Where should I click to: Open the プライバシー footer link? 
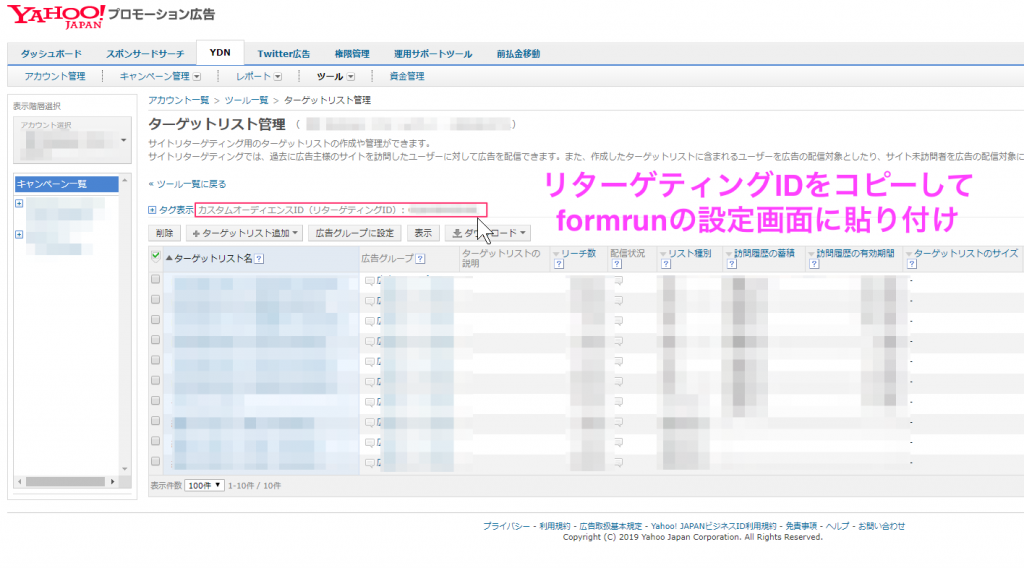506,526
